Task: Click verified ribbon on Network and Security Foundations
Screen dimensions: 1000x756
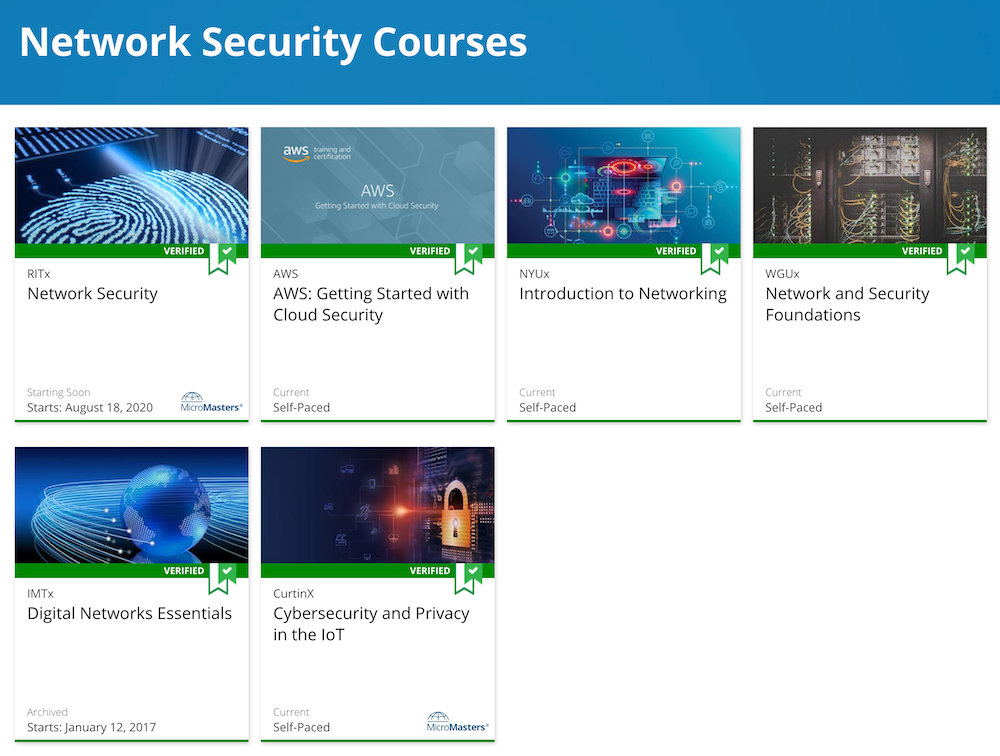Action: tap(961, 258)
